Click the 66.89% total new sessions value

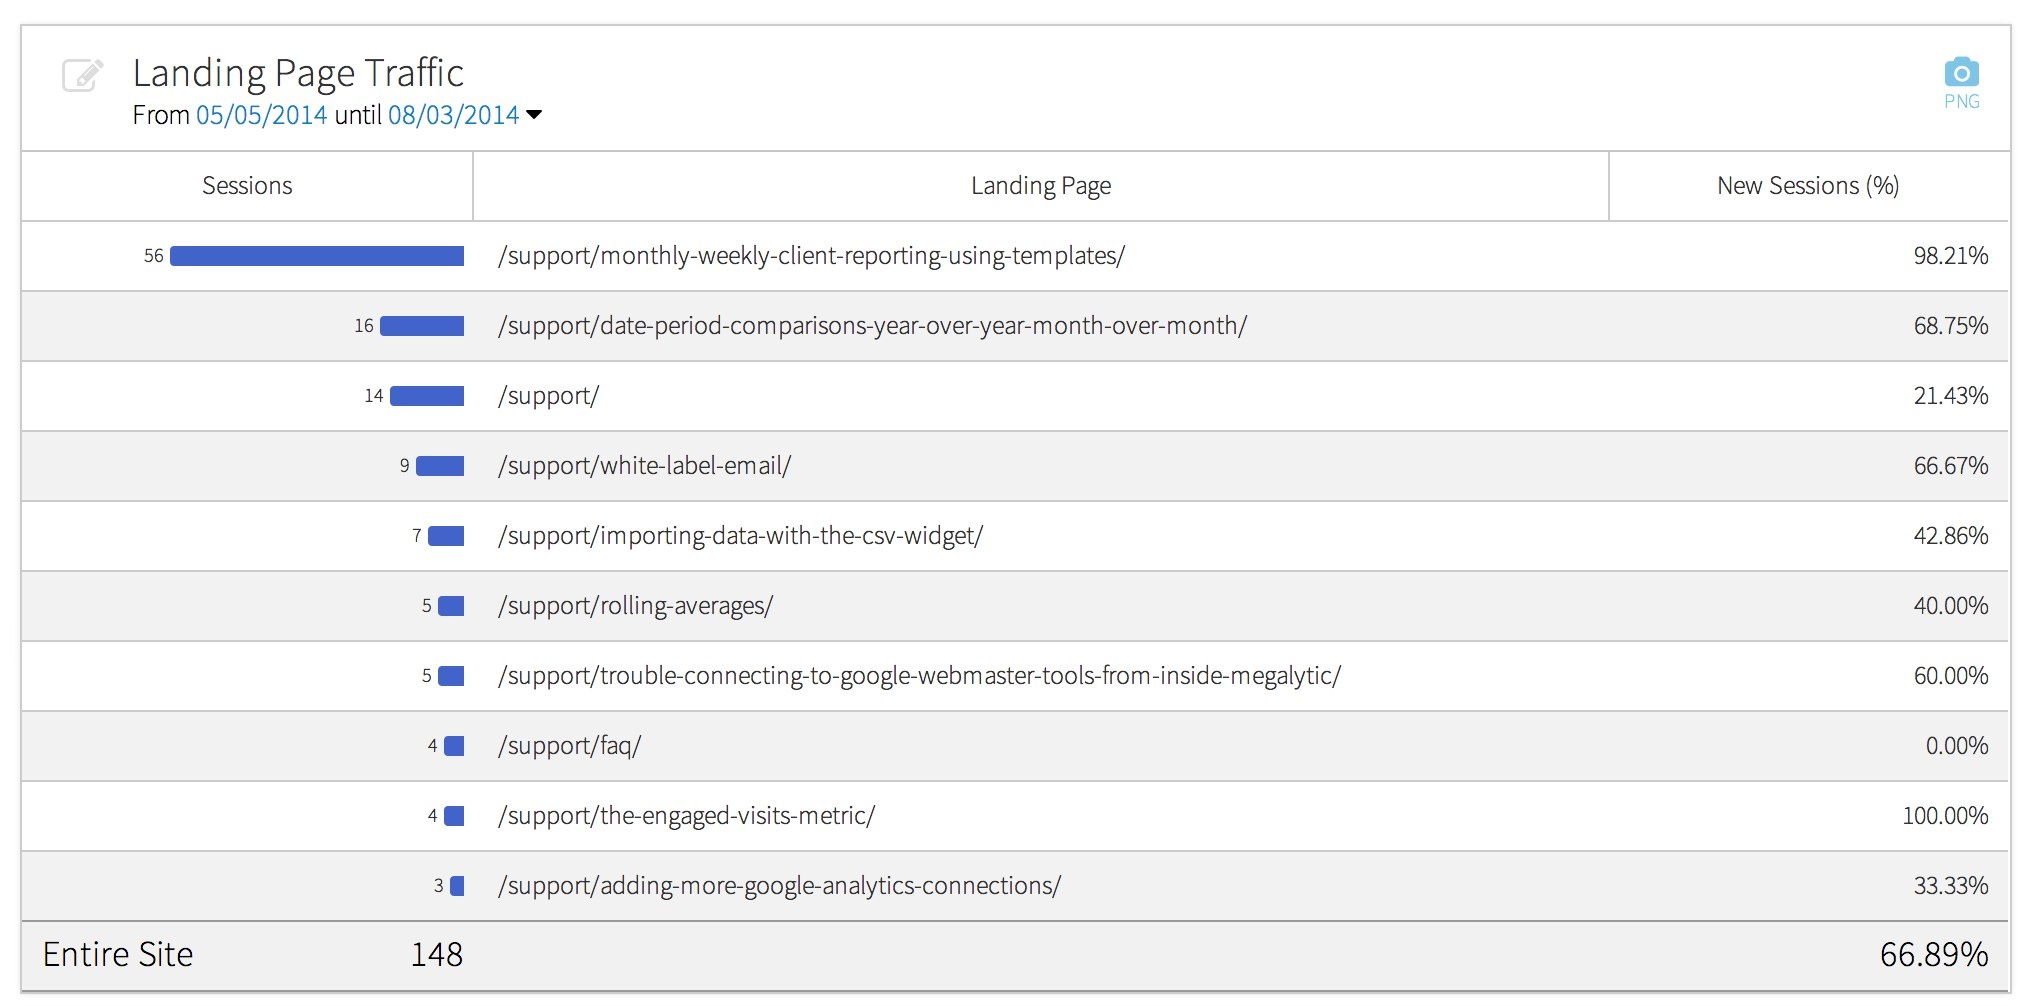pyautogui.click(x=1933, y=955)
